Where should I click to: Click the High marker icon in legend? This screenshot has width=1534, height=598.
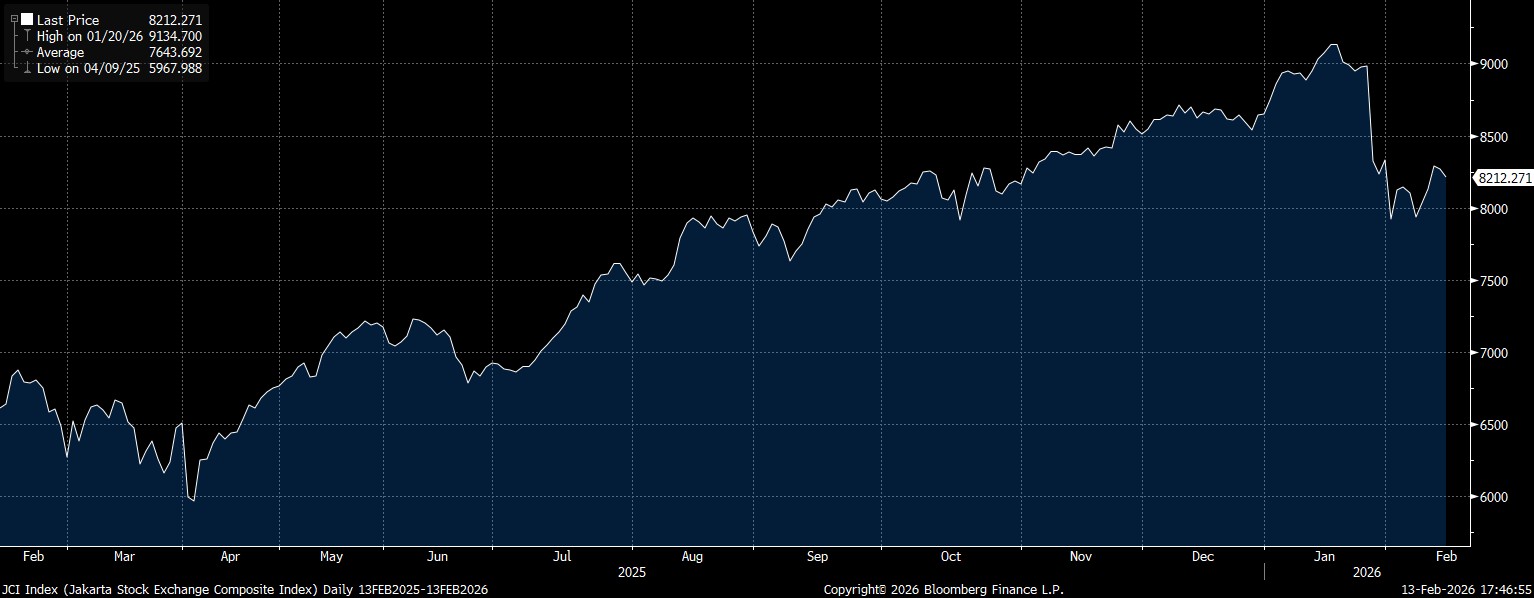(27, 36)
